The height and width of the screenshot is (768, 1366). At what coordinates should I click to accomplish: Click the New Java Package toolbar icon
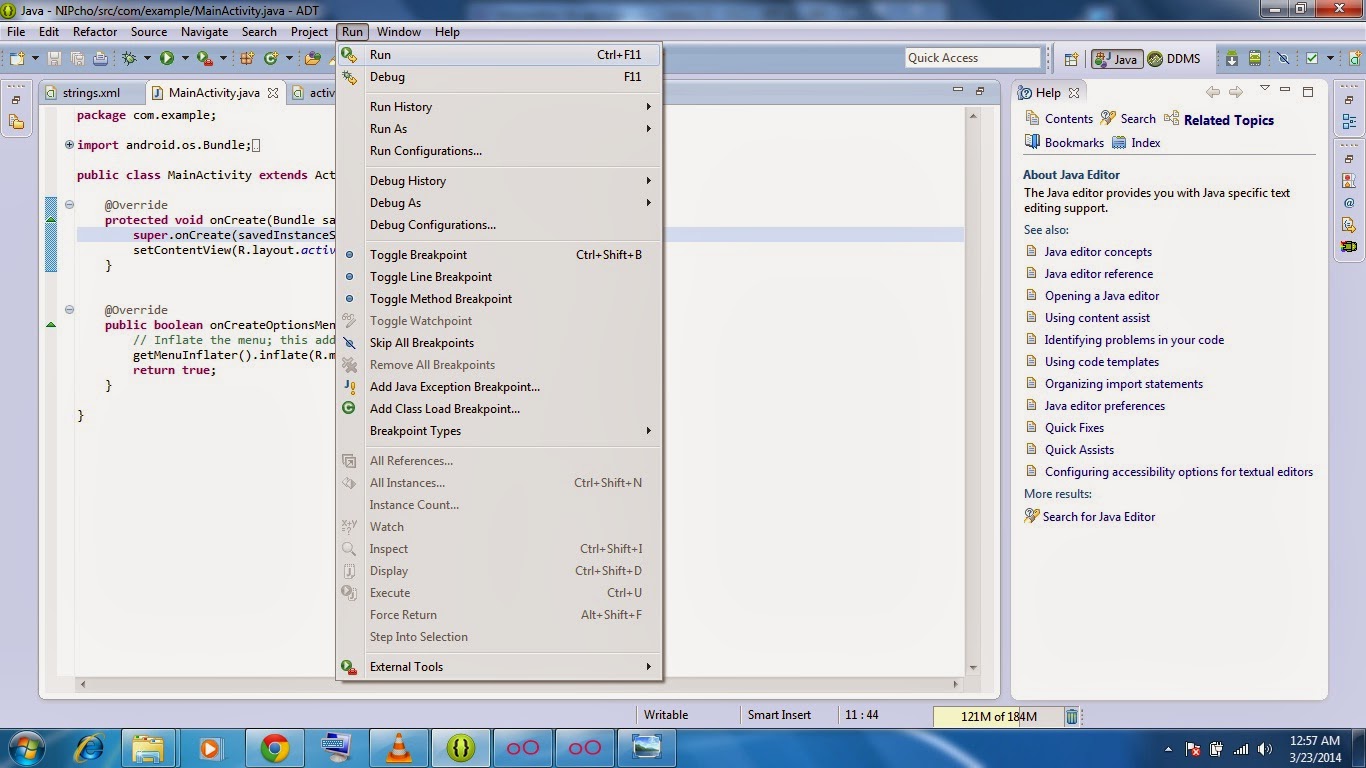247,58
